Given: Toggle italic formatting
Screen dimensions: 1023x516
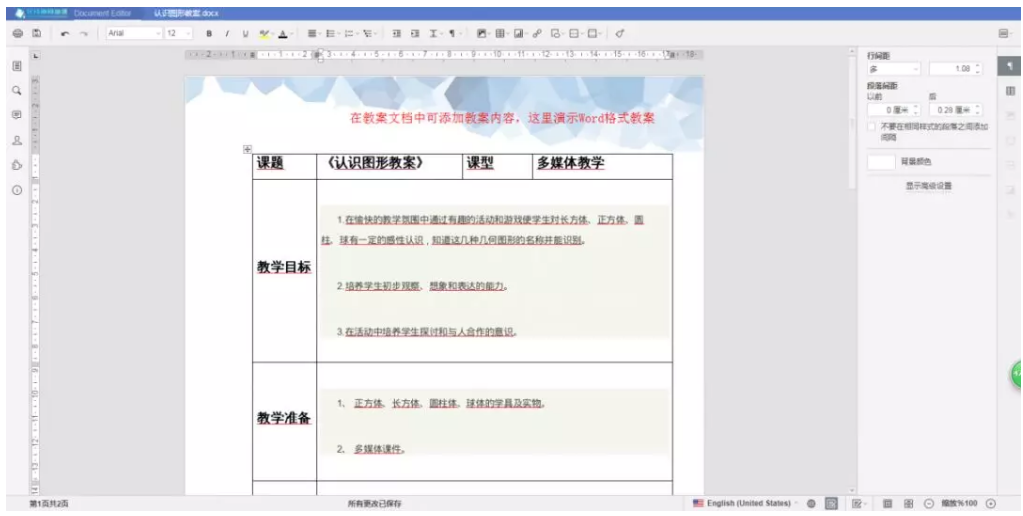Looking at the screenshot, I should (227, 33).
